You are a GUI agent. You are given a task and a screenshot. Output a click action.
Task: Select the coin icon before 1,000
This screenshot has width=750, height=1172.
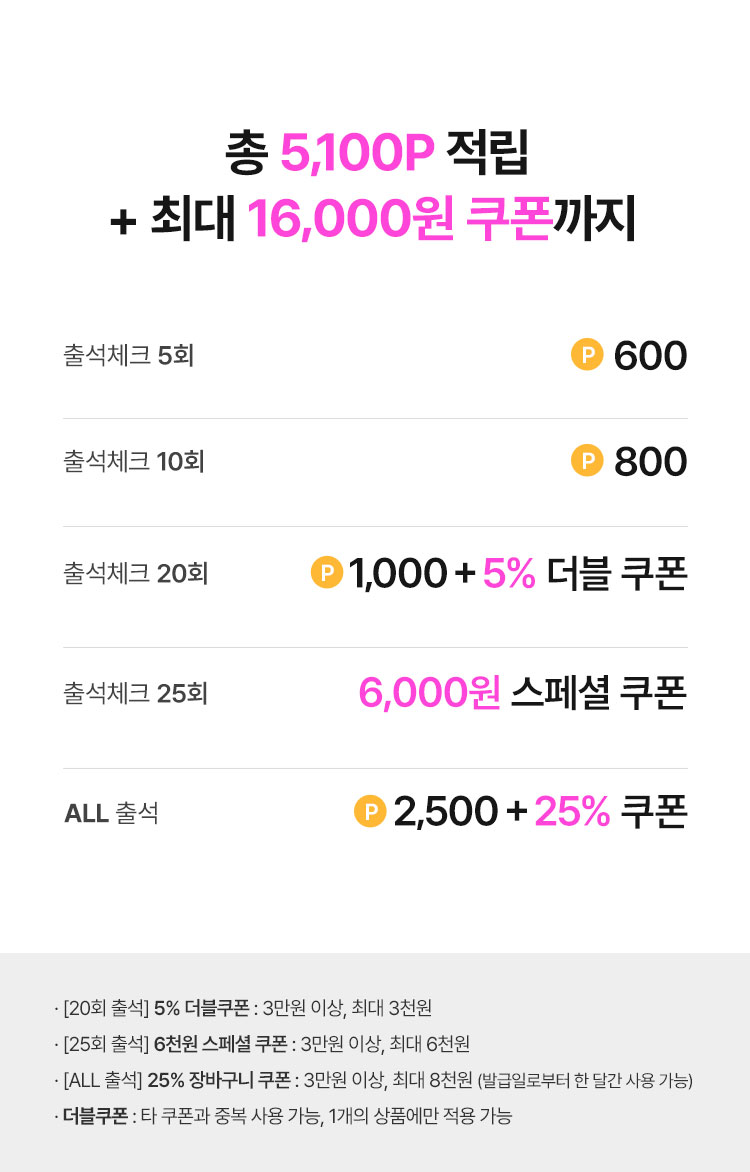(327, 573)
